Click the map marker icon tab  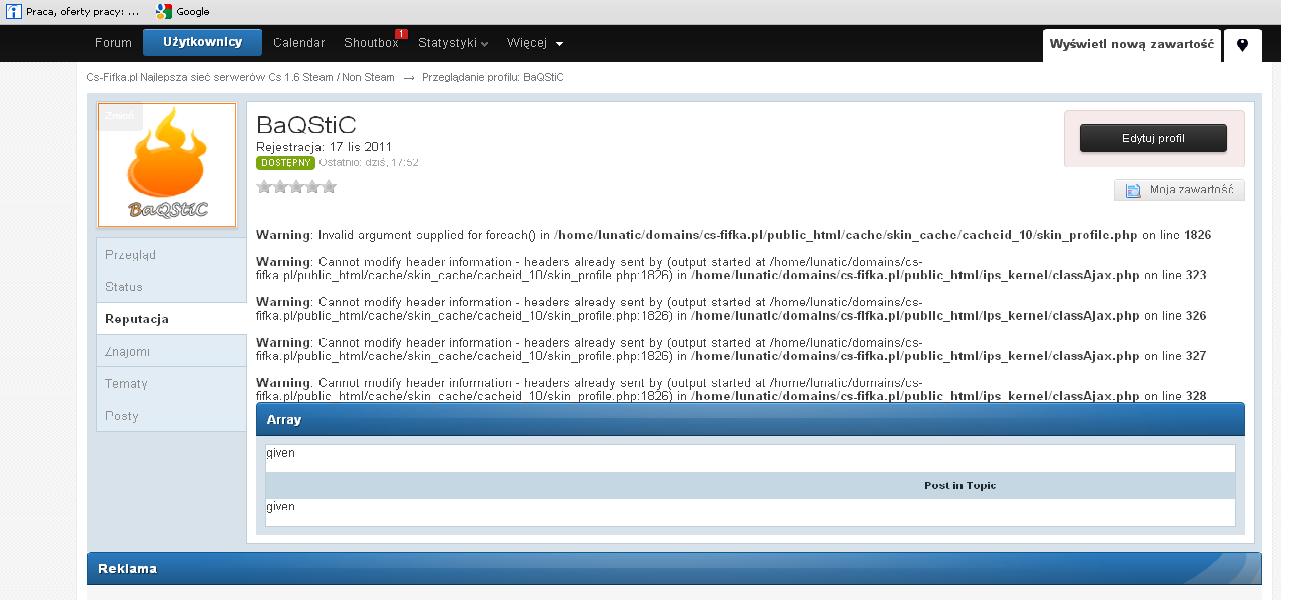tap(1242, 45)
